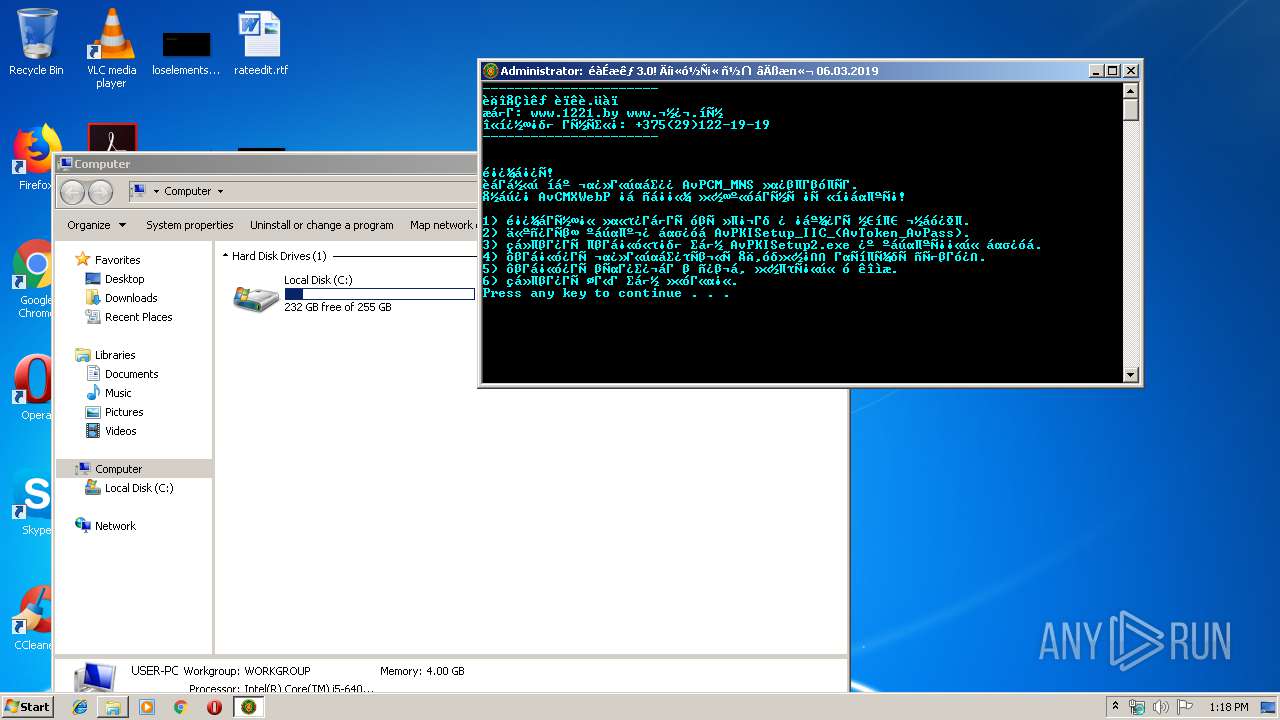Open Desktop in Favorites
The width and height of the screenshot is (1280, 720).
(124, 279)
